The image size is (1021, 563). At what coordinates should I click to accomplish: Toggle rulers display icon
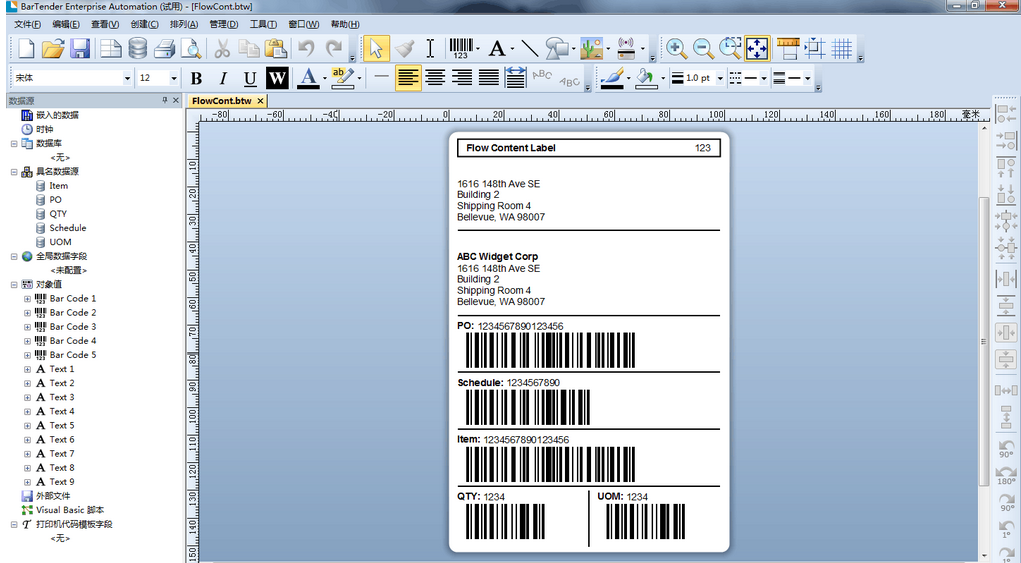point(788,49)
